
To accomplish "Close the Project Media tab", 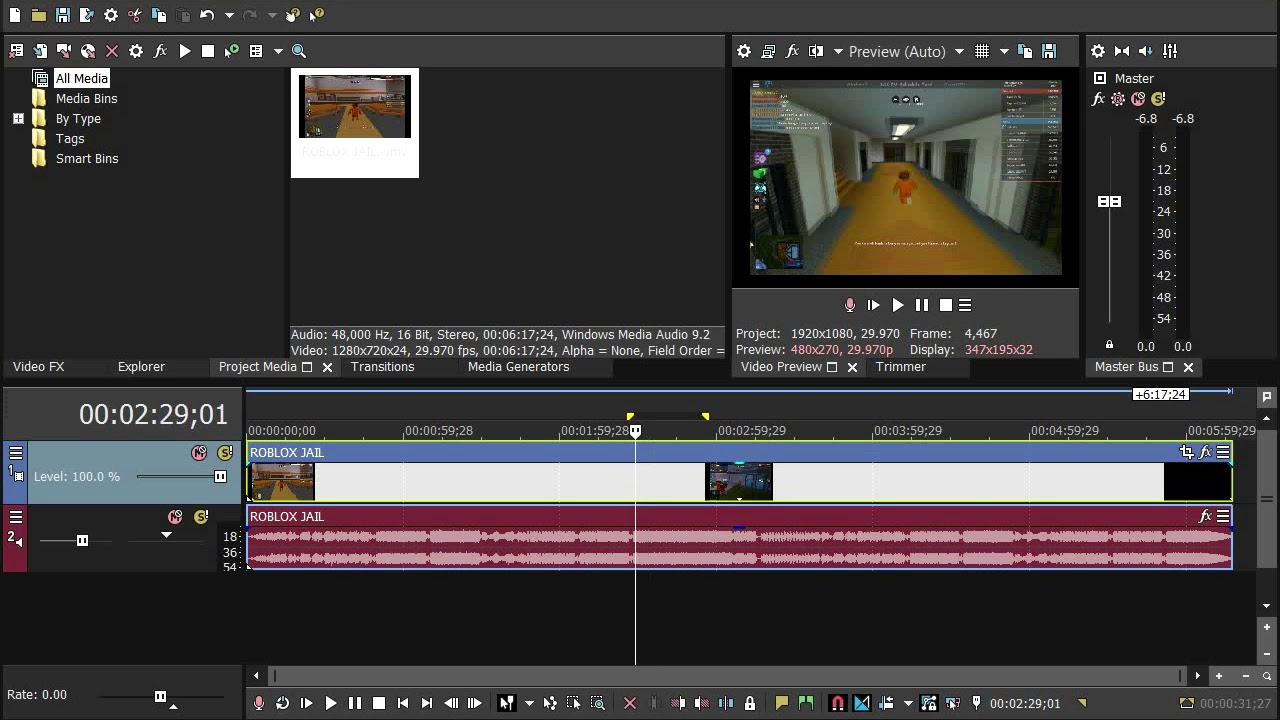I will pos(327,367).
